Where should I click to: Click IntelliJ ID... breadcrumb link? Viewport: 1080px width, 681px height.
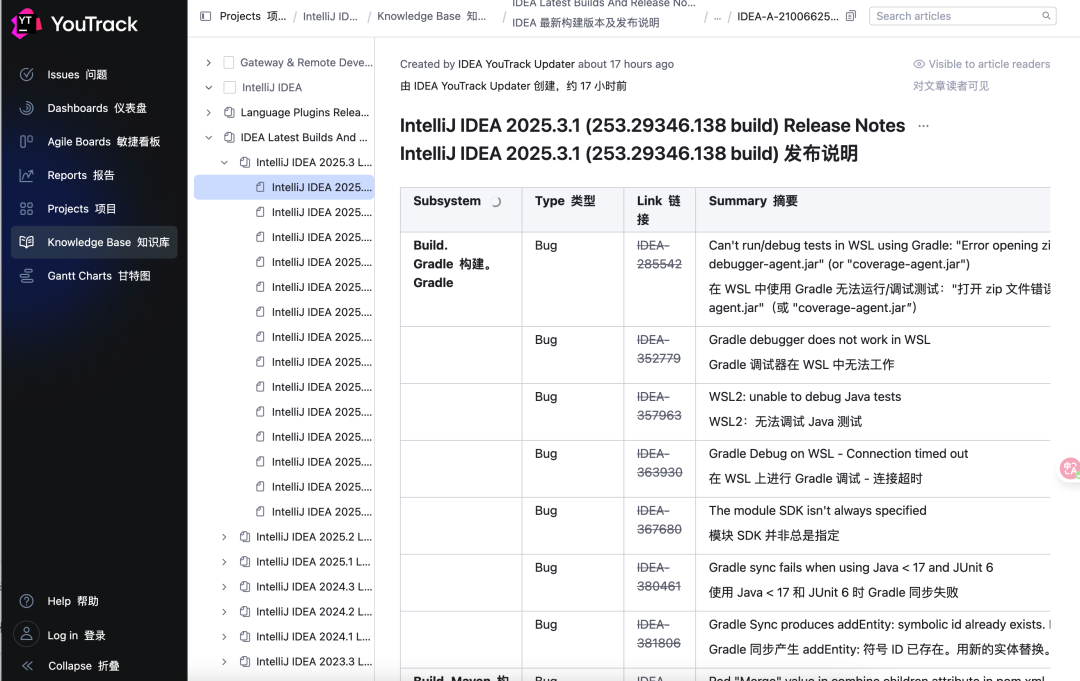tap(330, 17)
